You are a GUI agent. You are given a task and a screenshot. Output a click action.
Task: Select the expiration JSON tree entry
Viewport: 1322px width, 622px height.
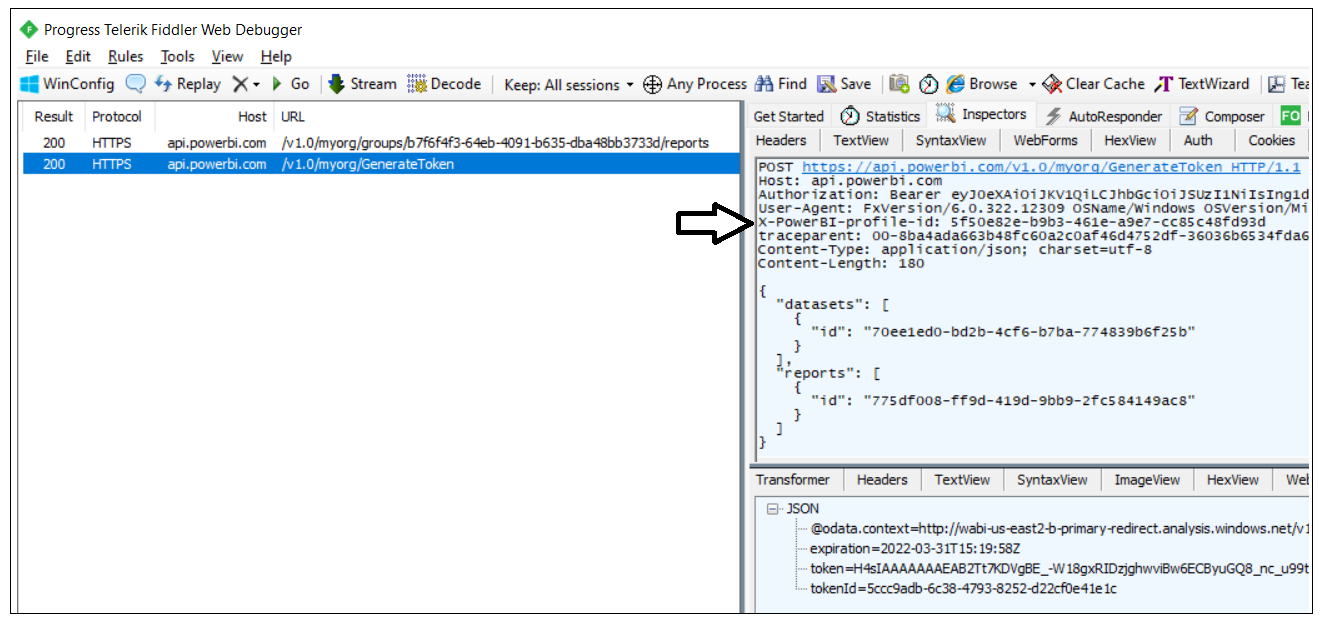pos(915,549)
